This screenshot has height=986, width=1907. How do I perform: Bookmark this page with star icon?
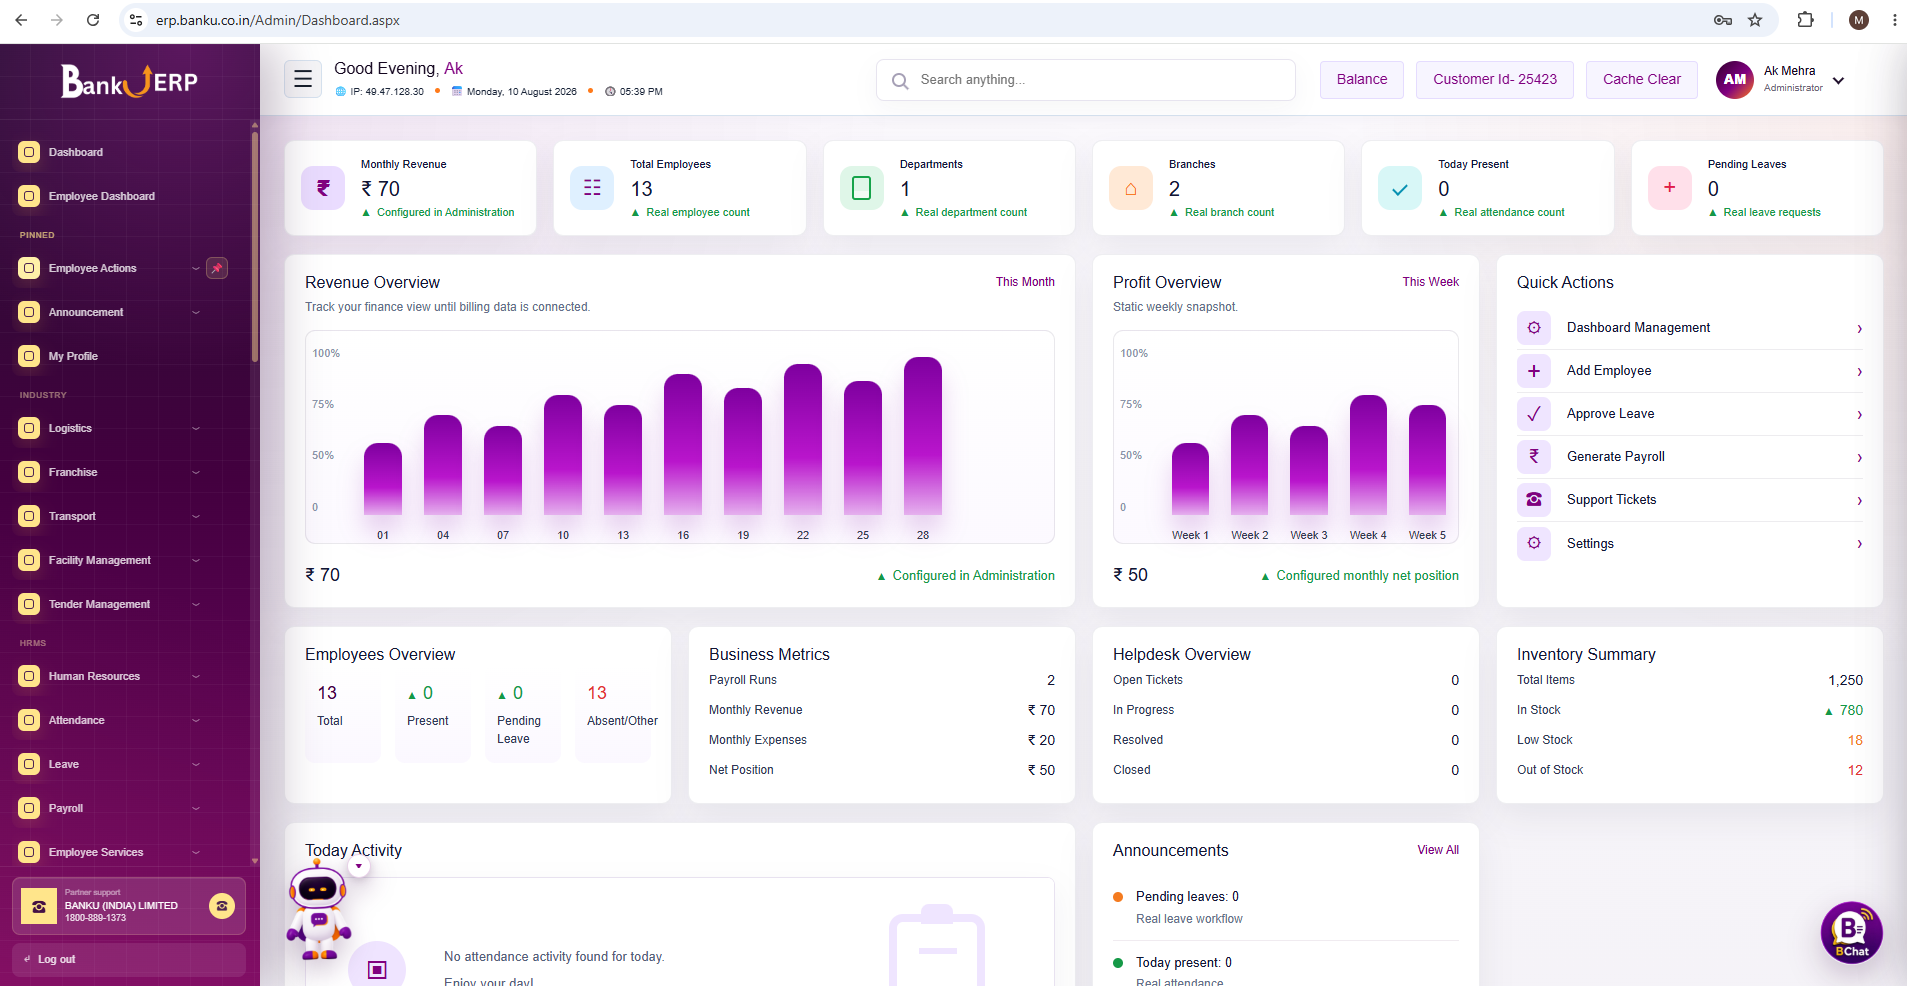point(1755,20)
